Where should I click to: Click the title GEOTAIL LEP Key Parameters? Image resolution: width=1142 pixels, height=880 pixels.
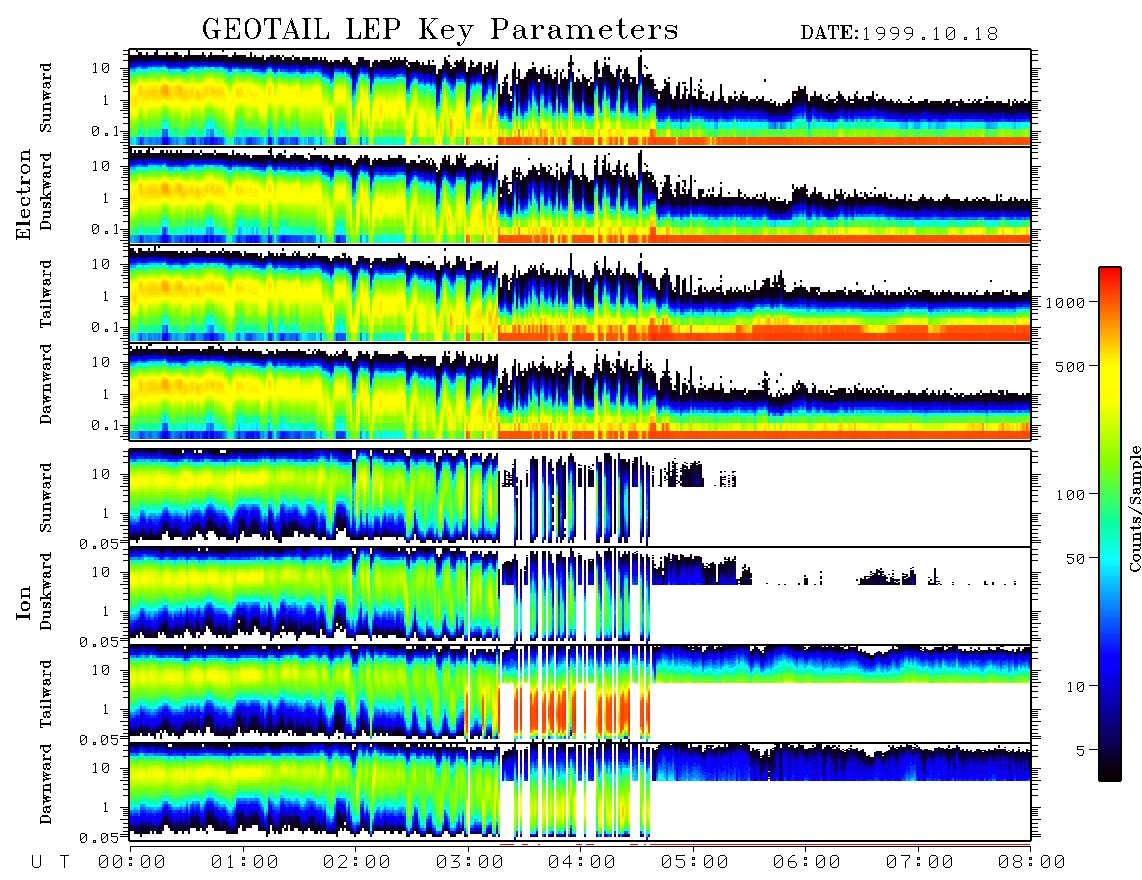coord(440,30)
